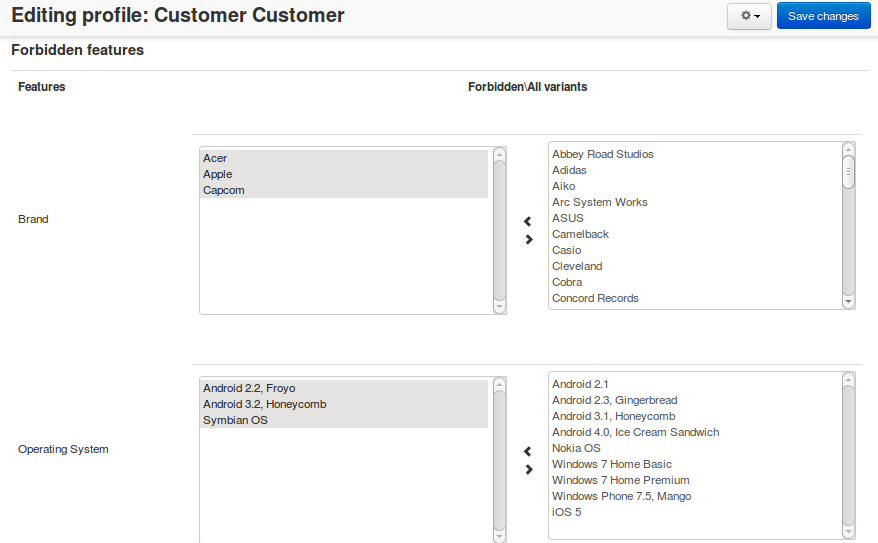878x543 pixels.
Task: Click right arrow to remove forbidden Brand
Action: coord(529,240)
